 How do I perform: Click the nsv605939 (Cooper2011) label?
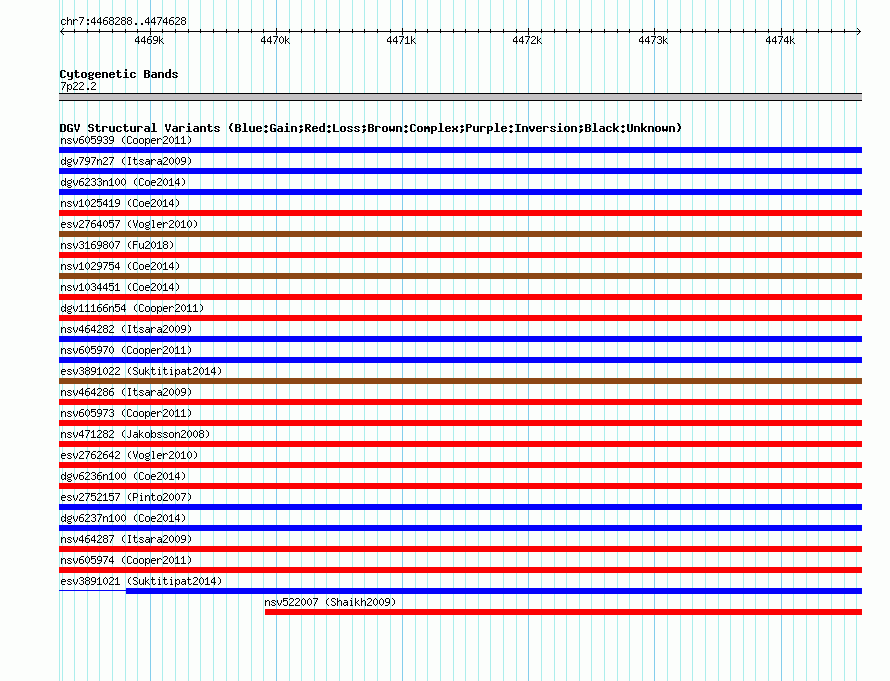point(126,140)
